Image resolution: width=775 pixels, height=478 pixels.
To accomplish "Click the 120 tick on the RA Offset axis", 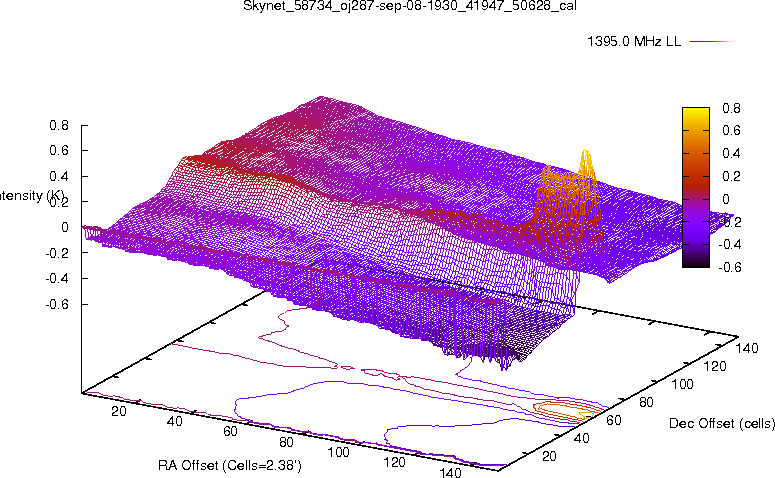I will pyautogui.click(x=394, y=462).
